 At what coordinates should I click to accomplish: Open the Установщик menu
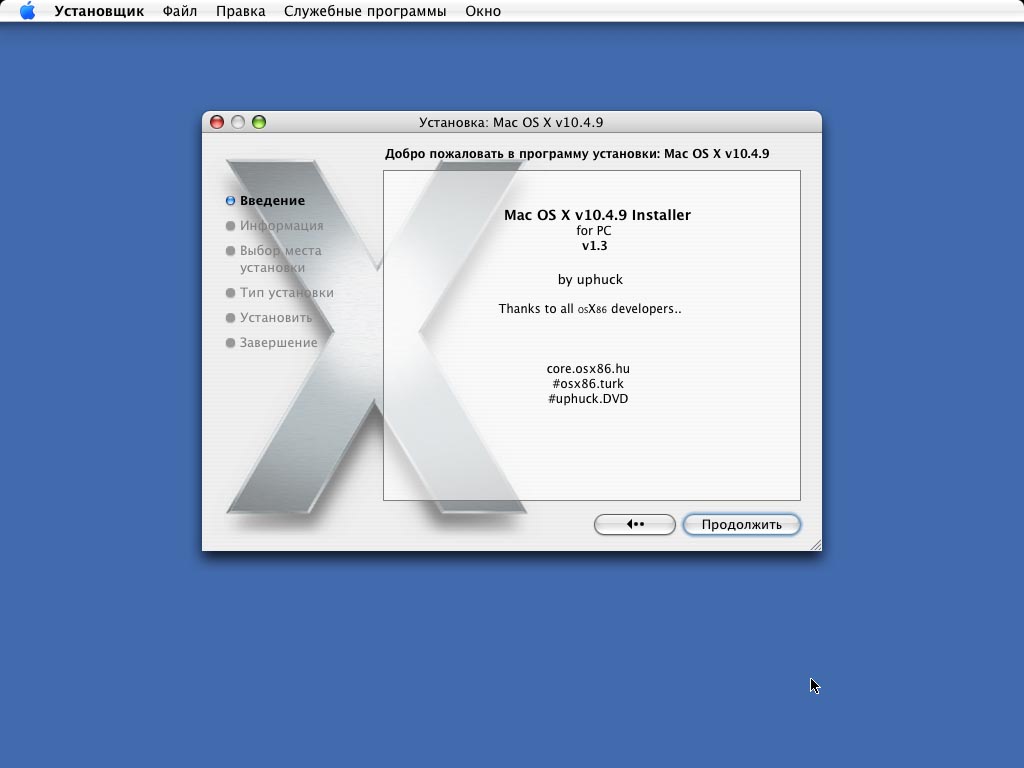(x=99, y=11)
